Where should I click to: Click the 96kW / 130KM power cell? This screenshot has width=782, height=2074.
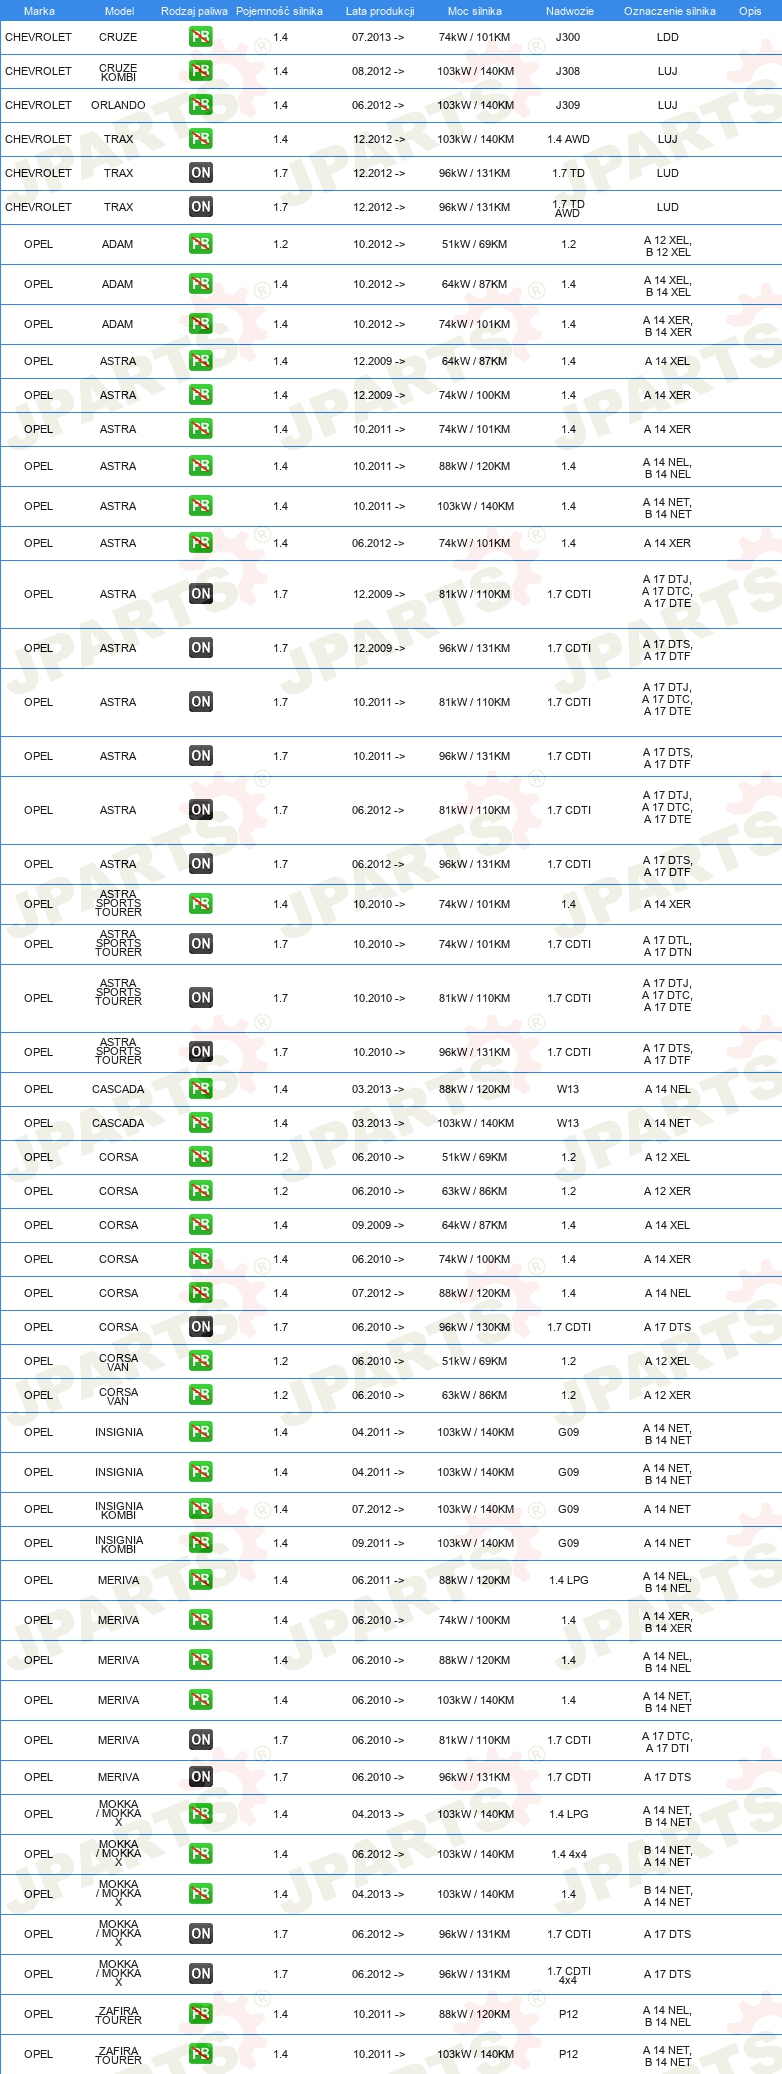[x=474, y=1327]
